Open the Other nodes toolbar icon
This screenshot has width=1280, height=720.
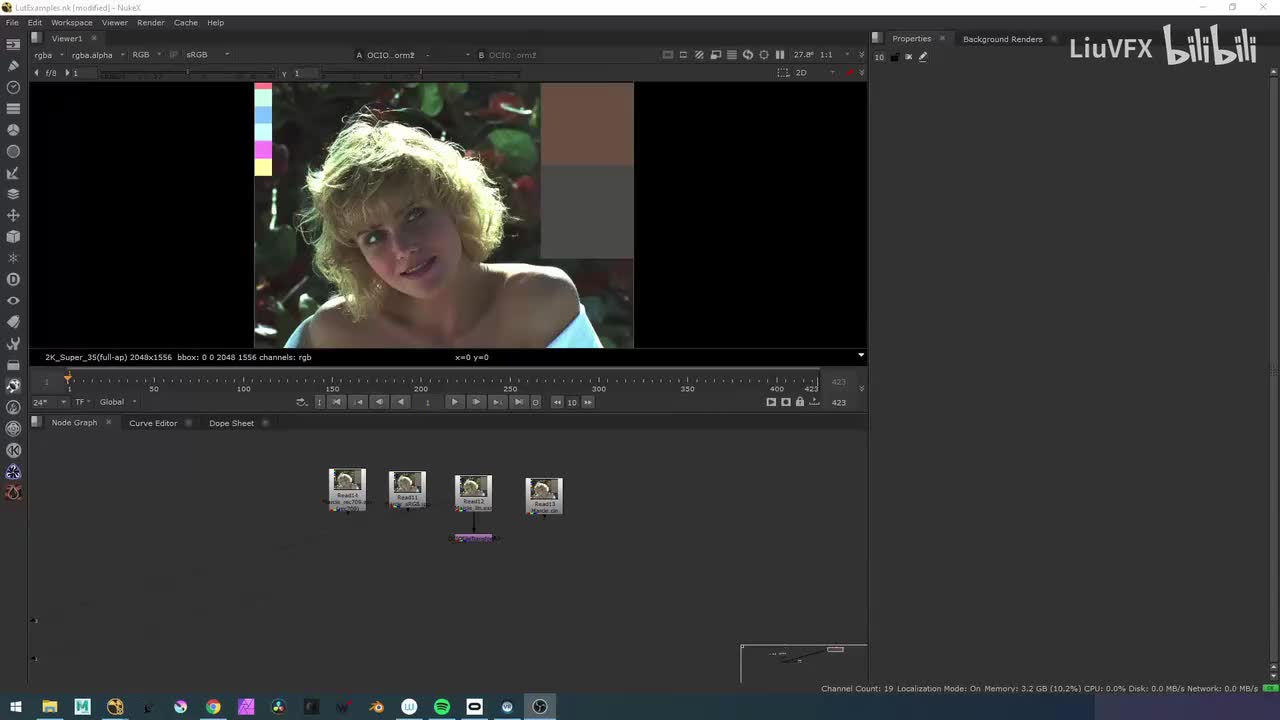(x=13, y=365)
